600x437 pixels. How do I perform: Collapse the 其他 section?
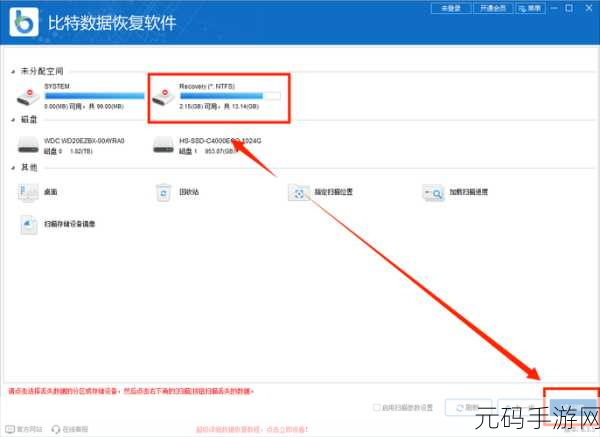13,168
